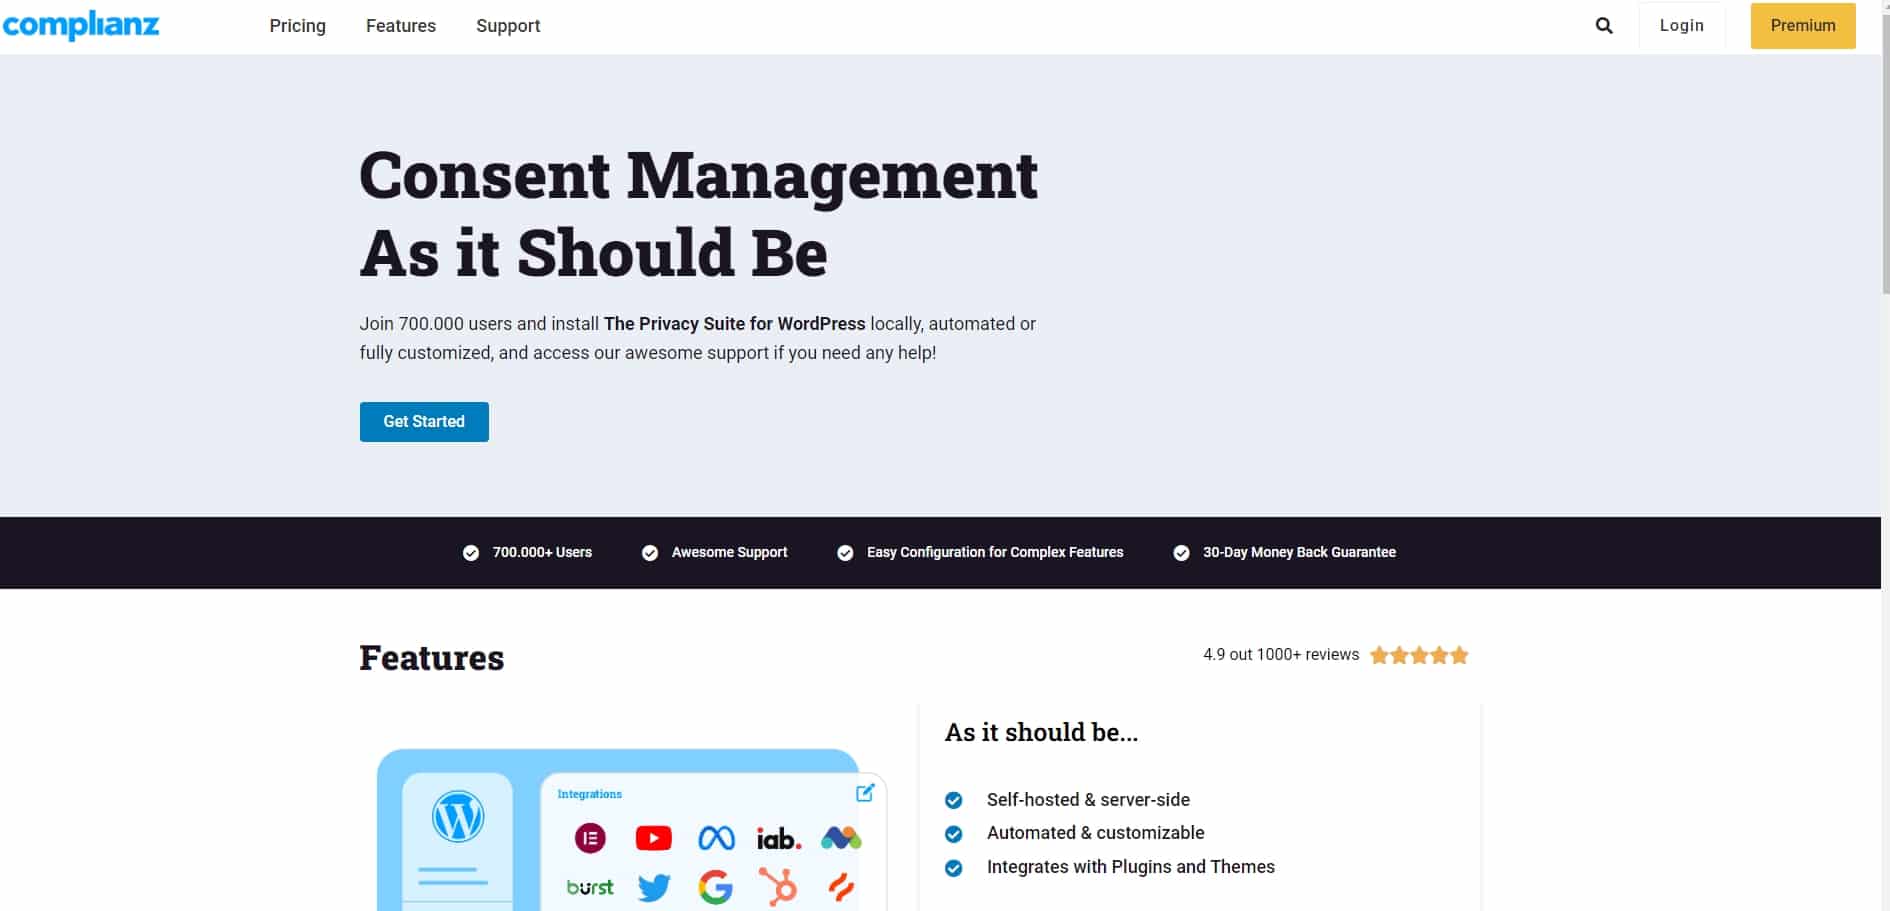The width and height of the screenshot is (1890, 911).
Task: Click the checkmark beside Integrates with Plugins
Action: (954, 868)
